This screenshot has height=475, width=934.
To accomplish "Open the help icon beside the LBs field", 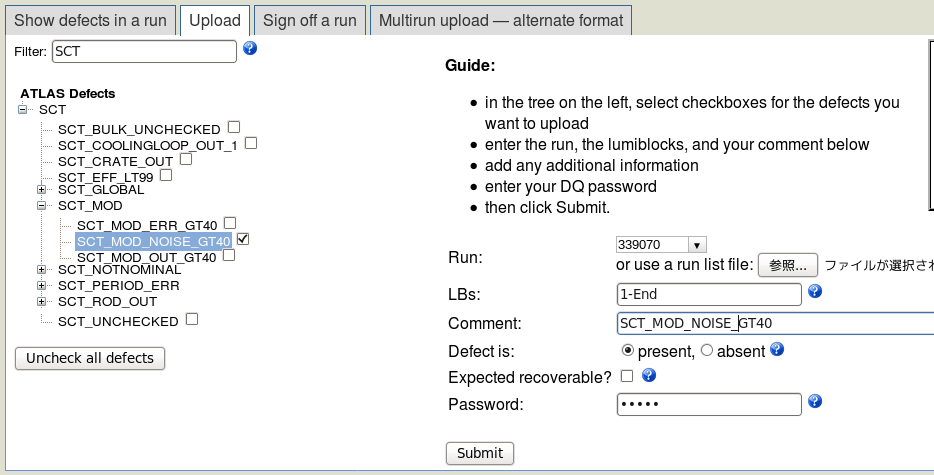I will 815,291.
